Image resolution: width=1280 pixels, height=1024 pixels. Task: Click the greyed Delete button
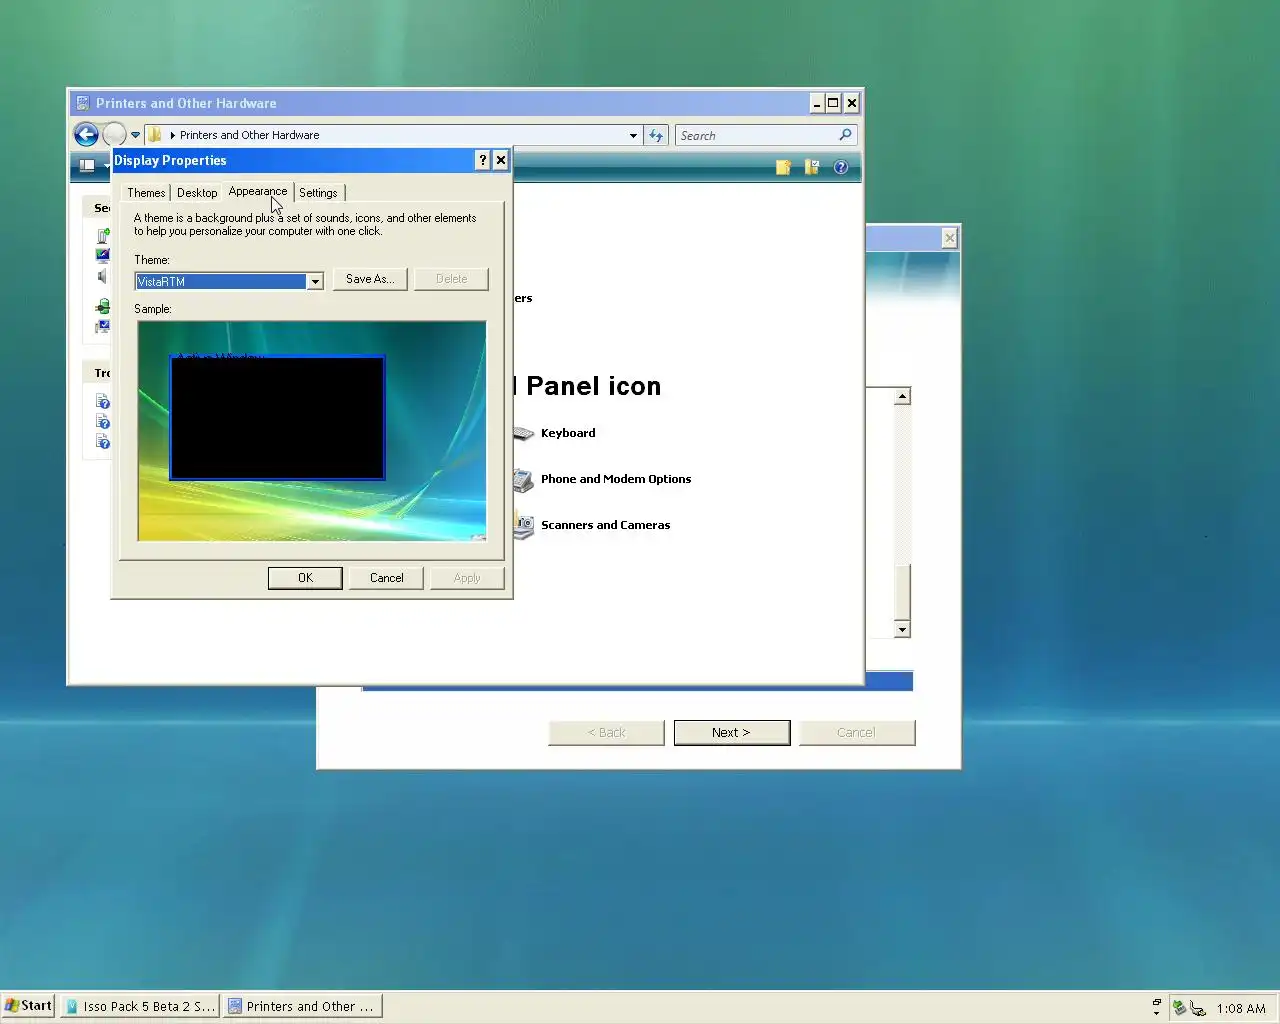pyautogui.click(x=451, y=279)
